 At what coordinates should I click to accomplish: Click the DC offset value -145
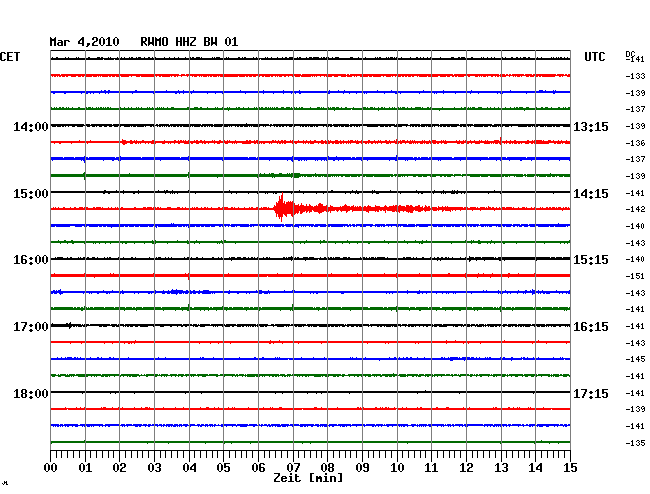point(635,359)
